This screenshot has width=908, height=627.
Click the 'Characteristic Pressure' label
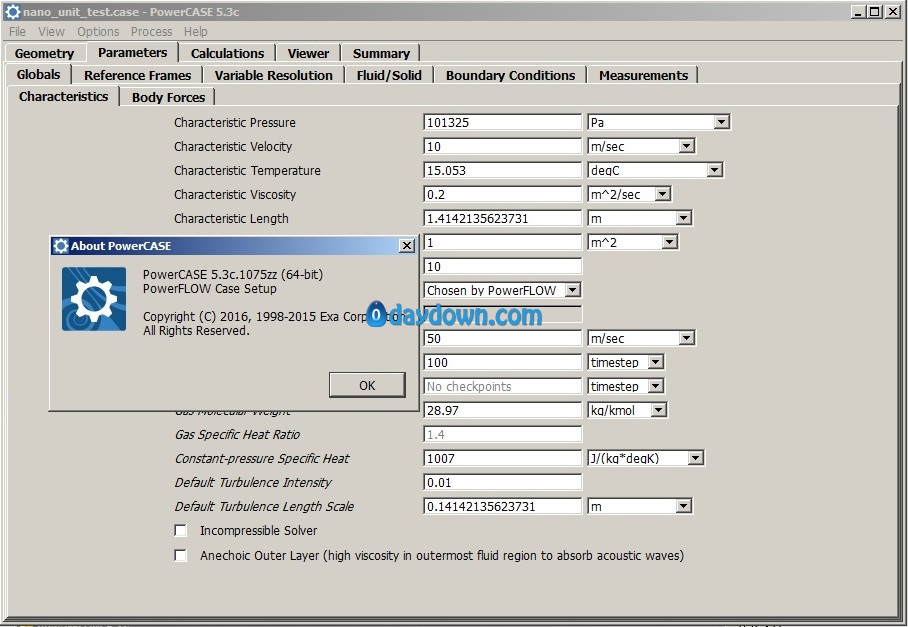[x=235, y=123]
